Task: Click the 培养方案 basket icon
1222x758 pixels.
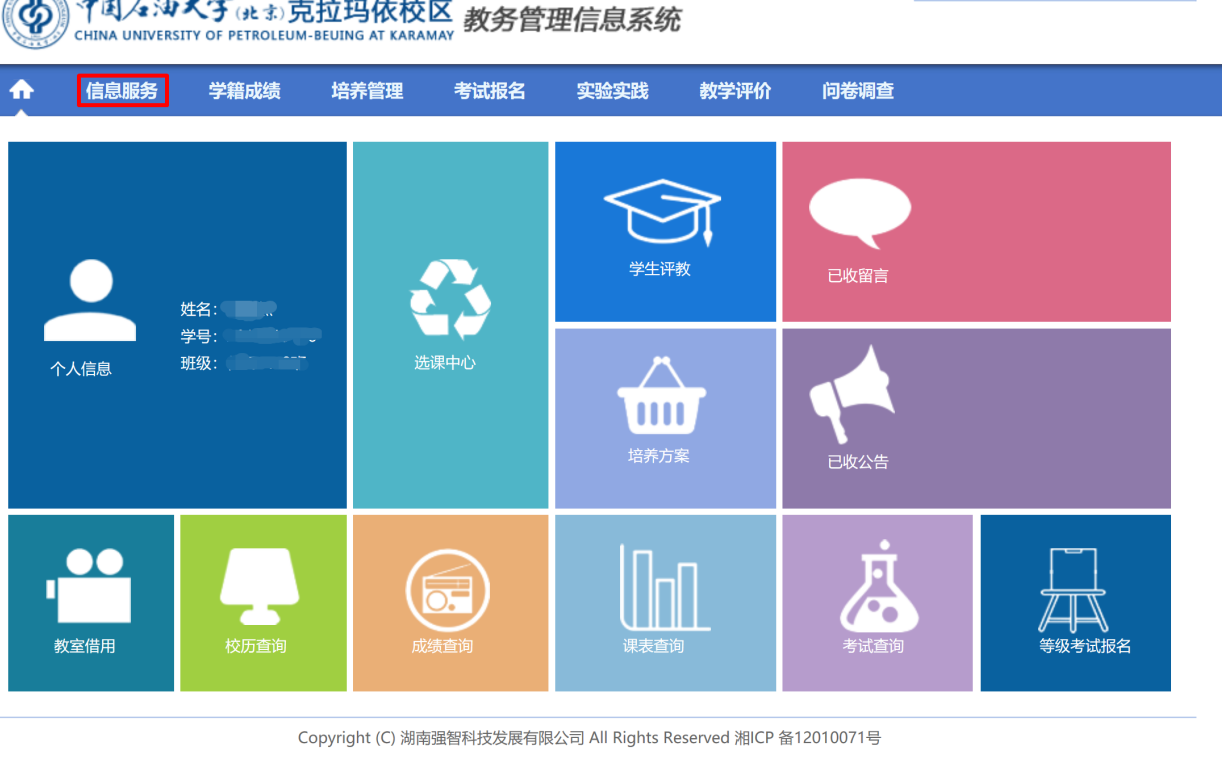Action: [661, 397]
